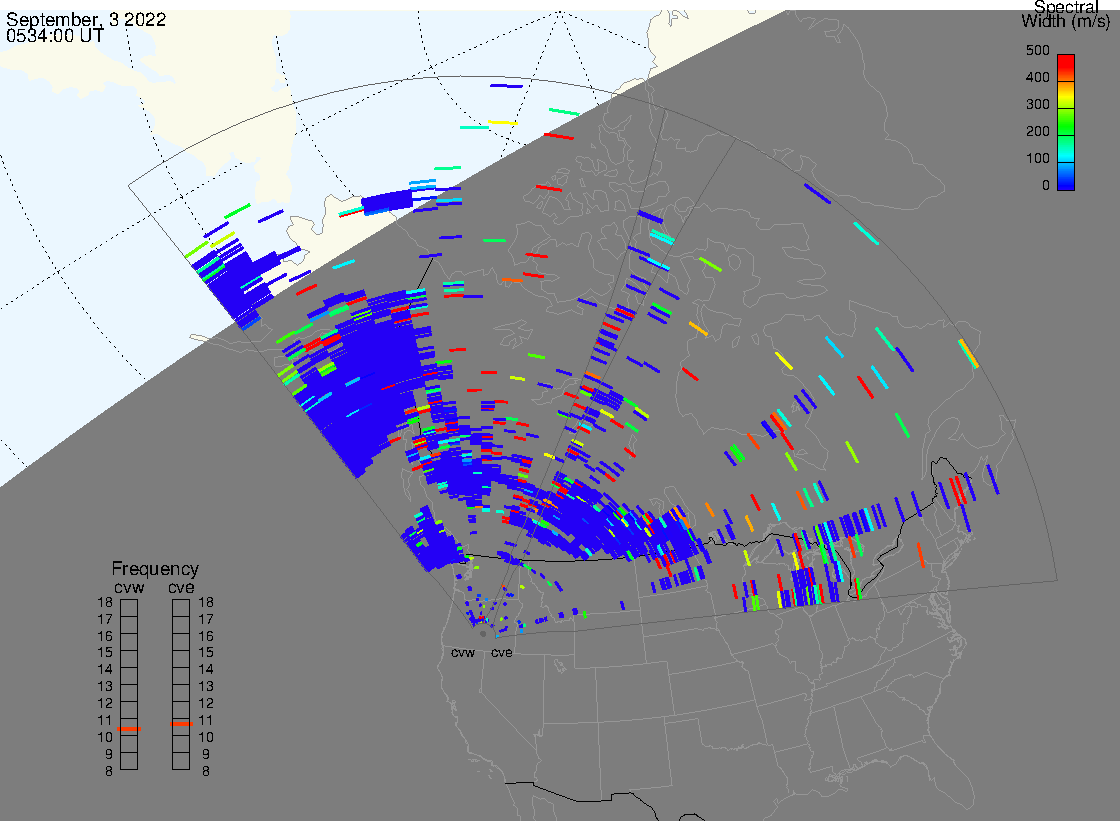Click the 8 label beside cve frequency bar
Image resolution: width=1120 pixels, height=821 pixels.
pyautogui.click(x=206, y=772)
